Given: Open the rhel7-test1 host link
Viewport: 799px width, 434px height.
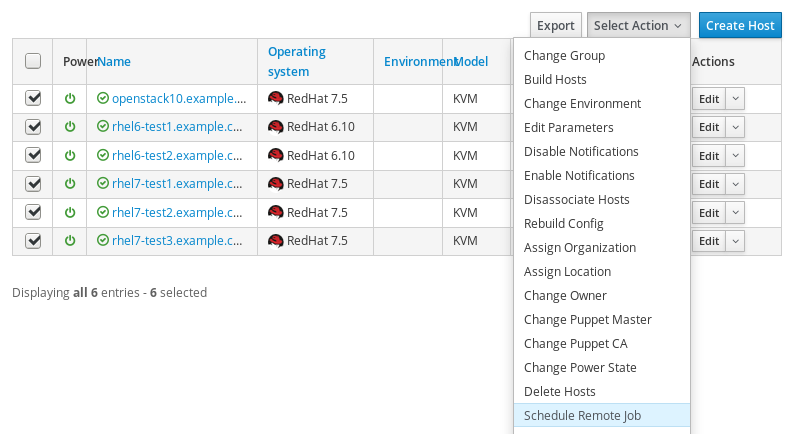Looking at the screenshot, I should tap(177, 184).
